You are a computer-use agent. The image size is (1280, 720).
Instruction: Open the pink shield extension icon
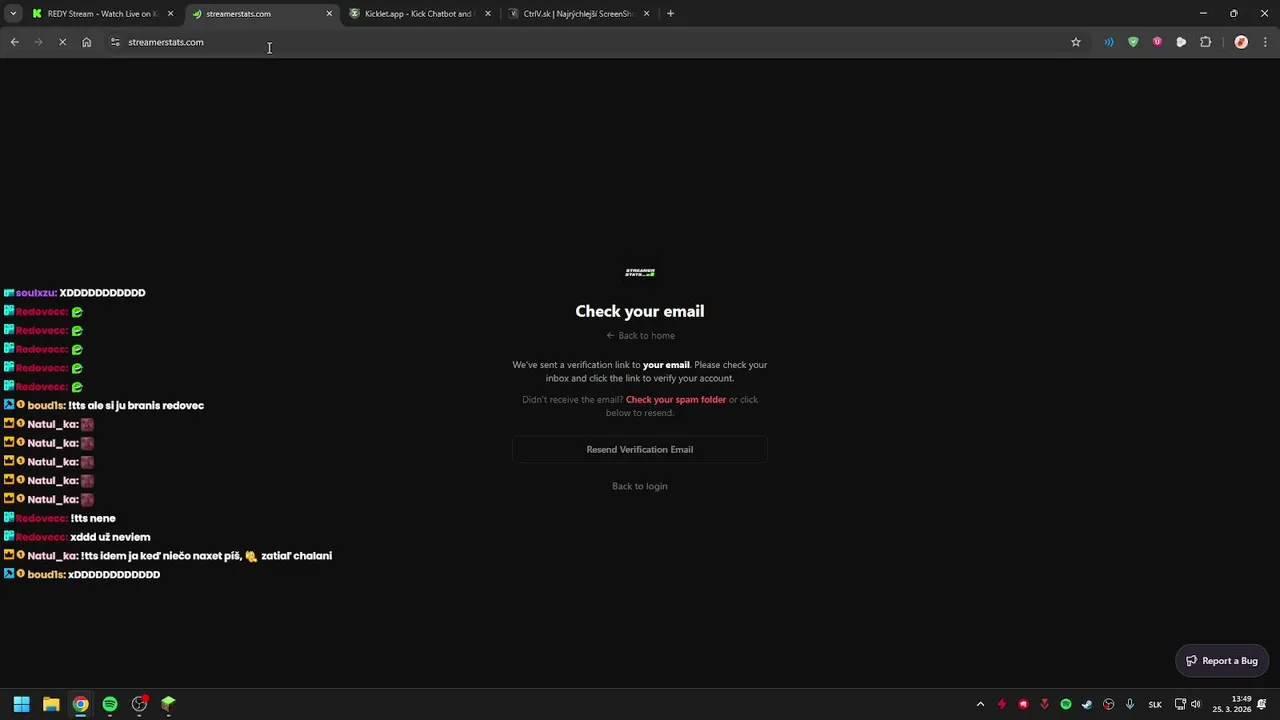[x=1157, y=42]
